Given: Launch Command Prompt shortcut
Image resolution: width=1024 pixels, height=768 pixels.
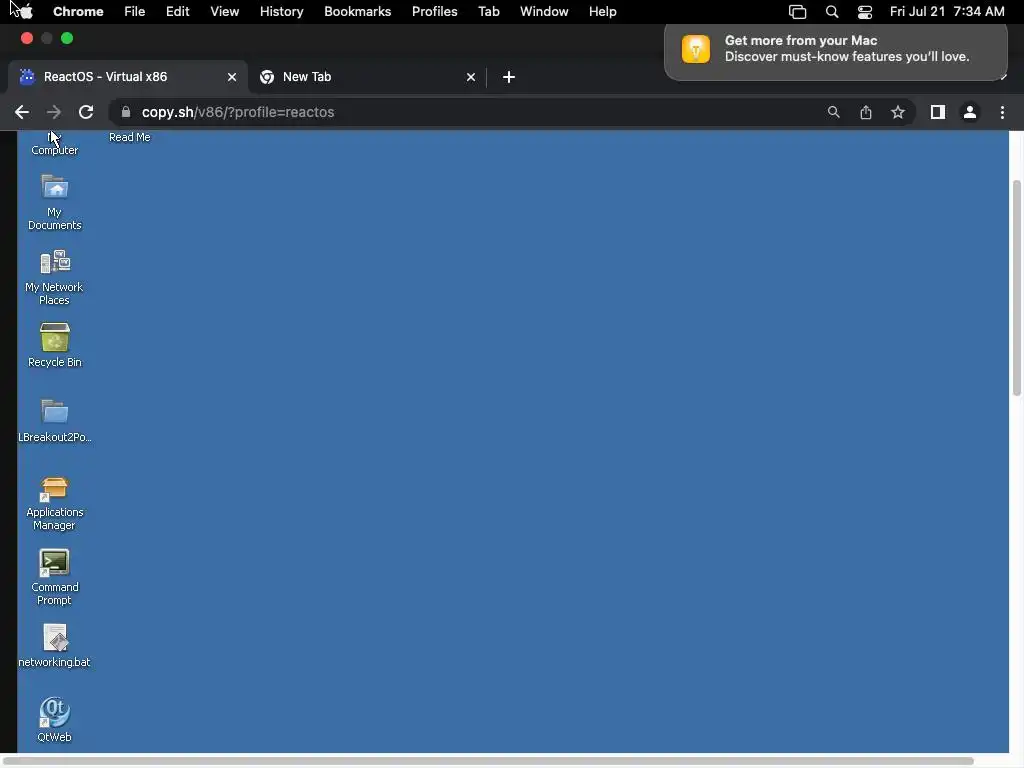Looking at the screenshot, I should click(x=54, y=563).
